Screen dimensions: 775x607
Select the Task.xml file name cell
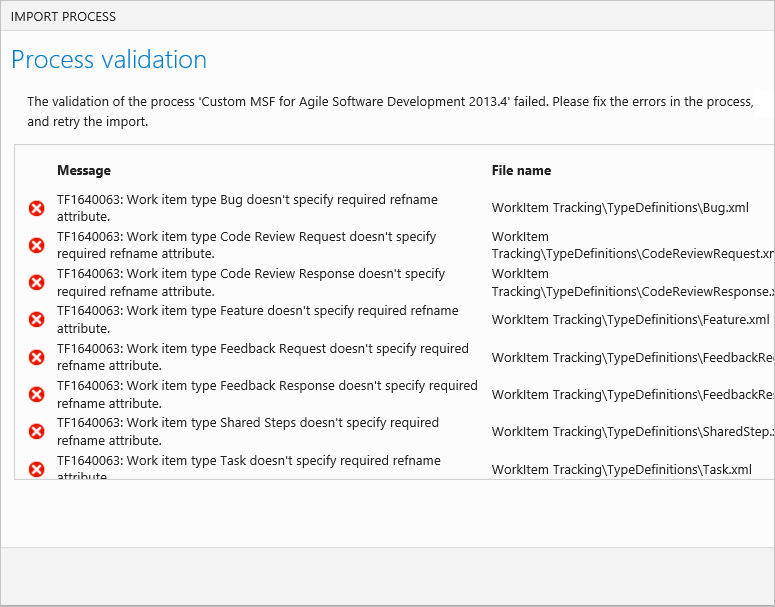pos(621,469)
